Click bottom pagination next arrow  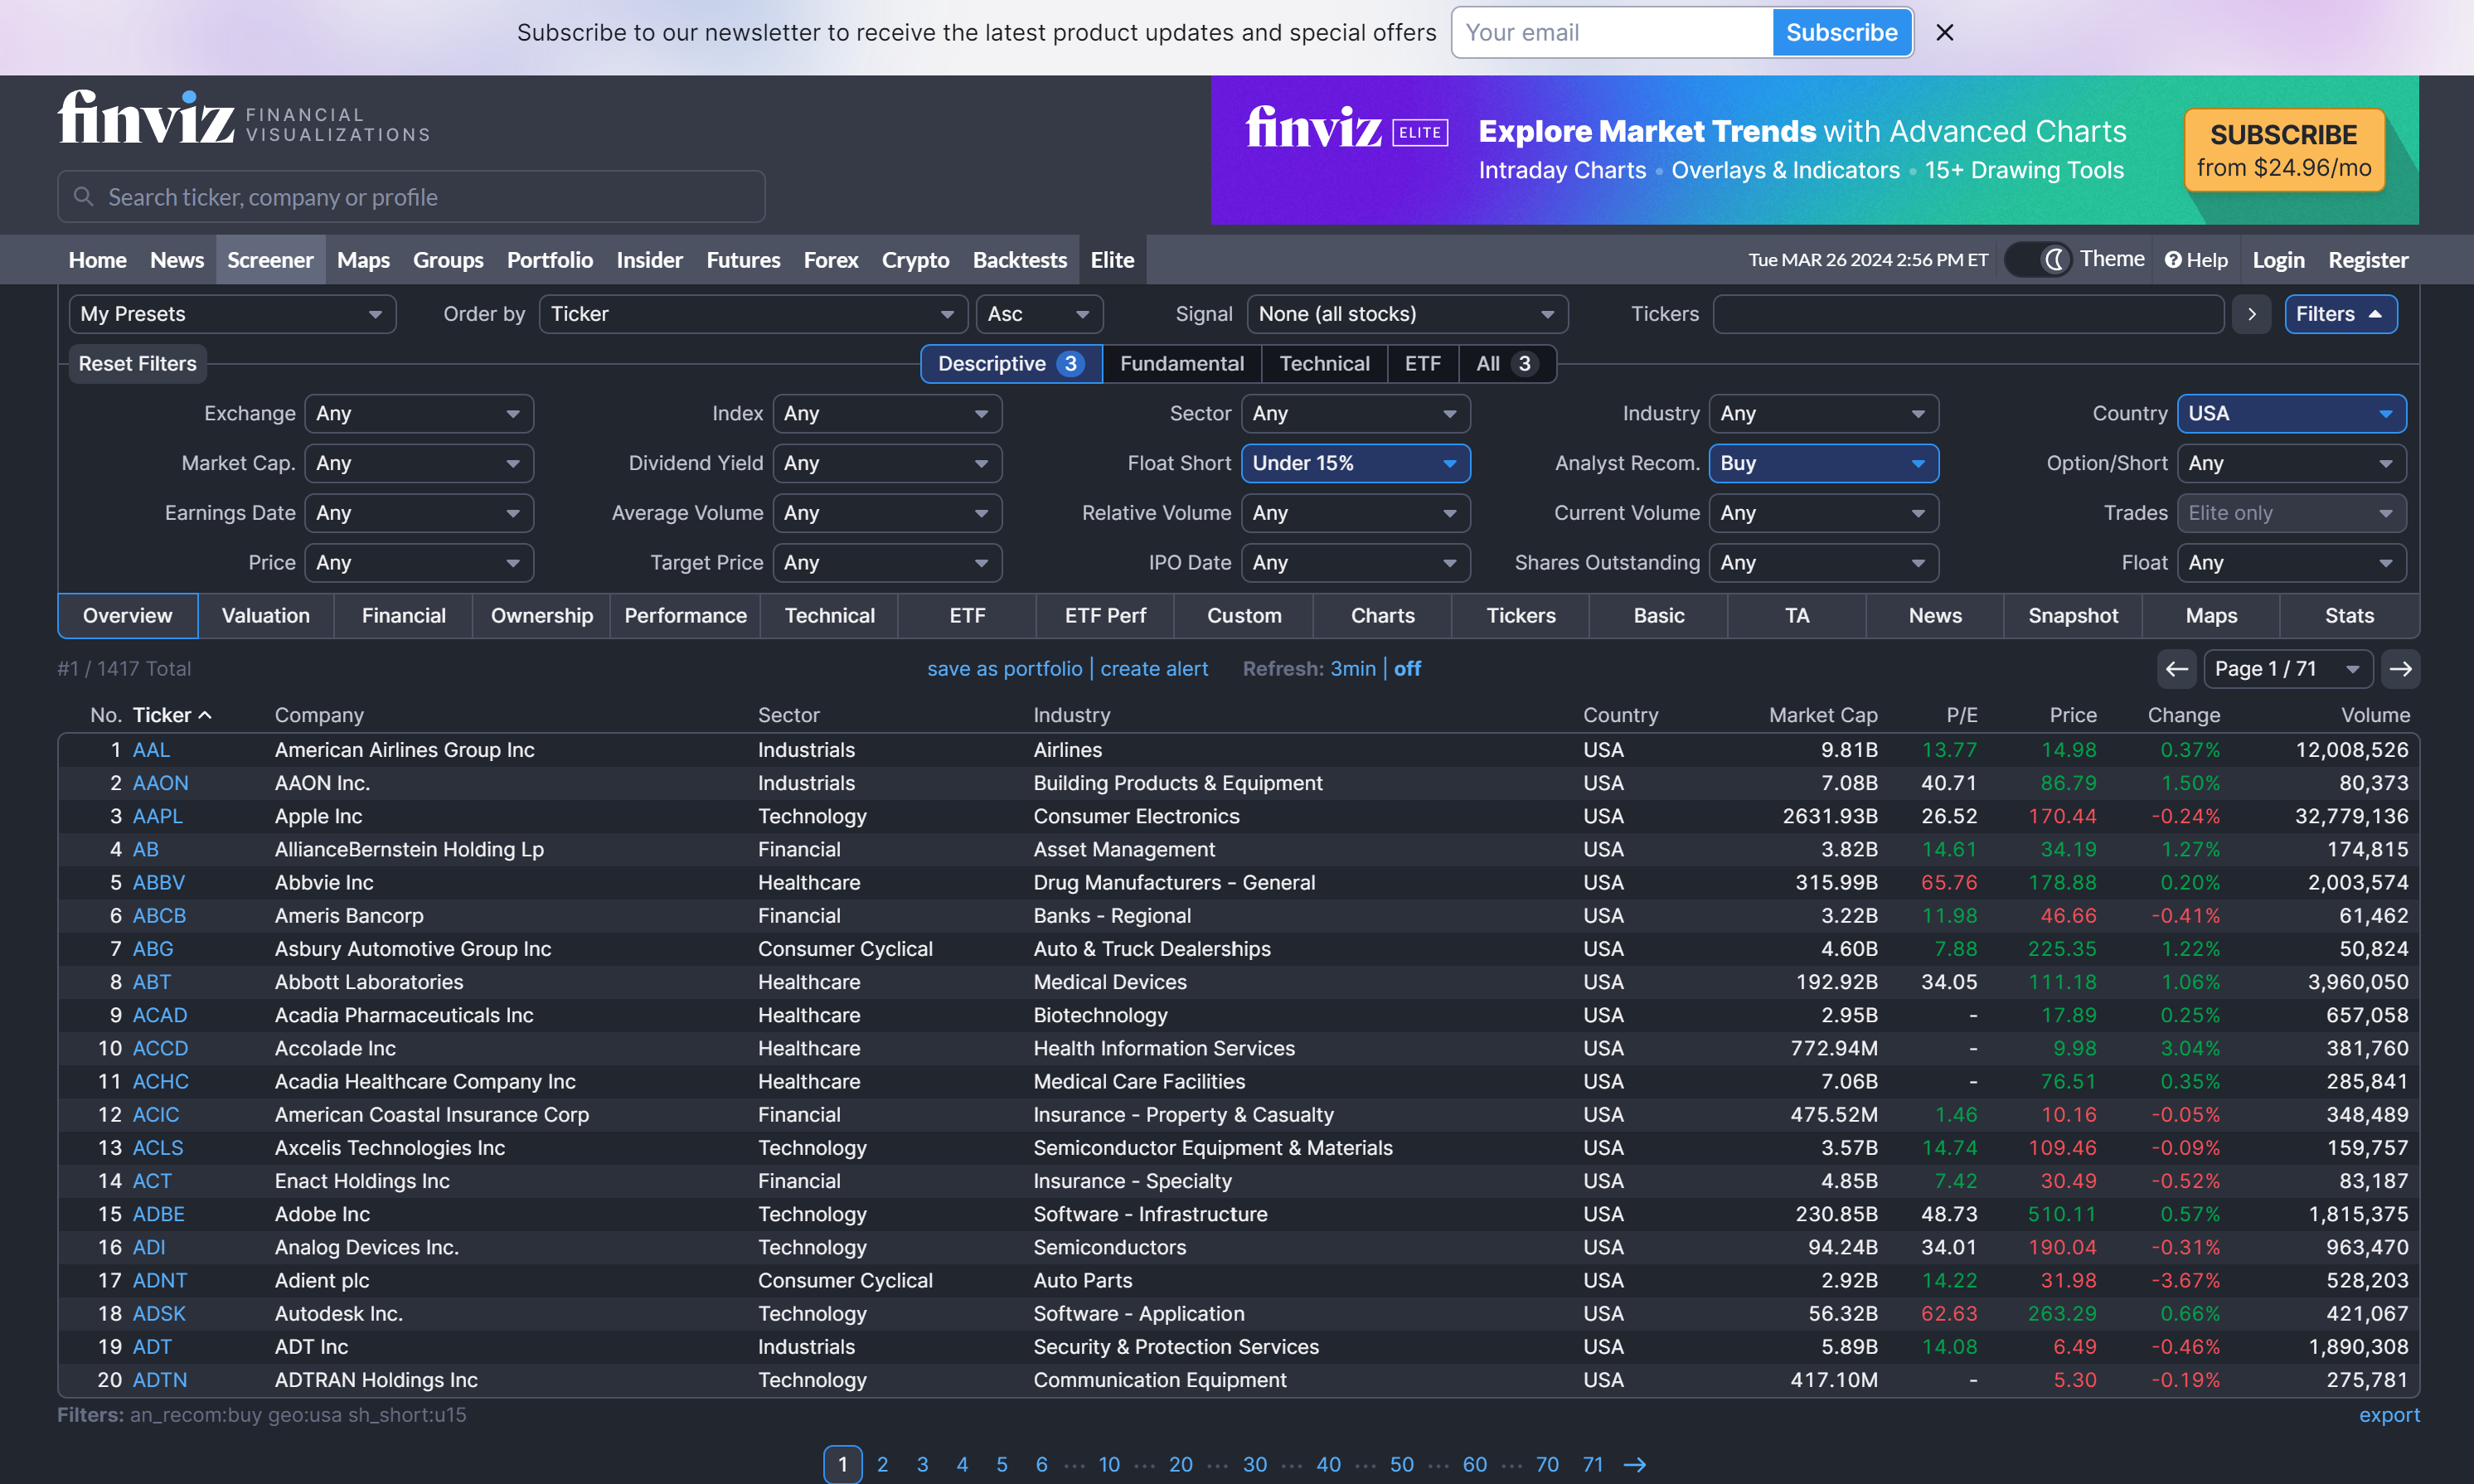click(x=1635, y=1465)
